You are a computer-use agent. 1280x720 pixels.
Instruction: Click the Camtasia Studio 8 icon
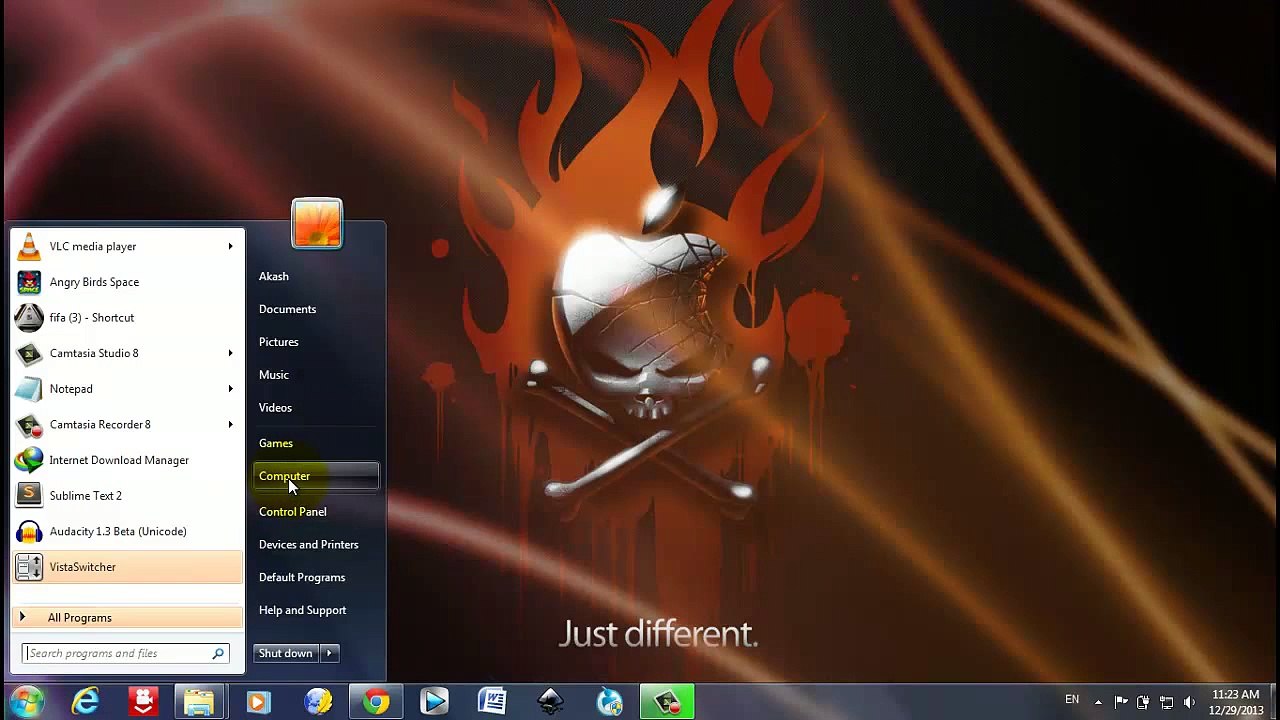click(29, 353)
